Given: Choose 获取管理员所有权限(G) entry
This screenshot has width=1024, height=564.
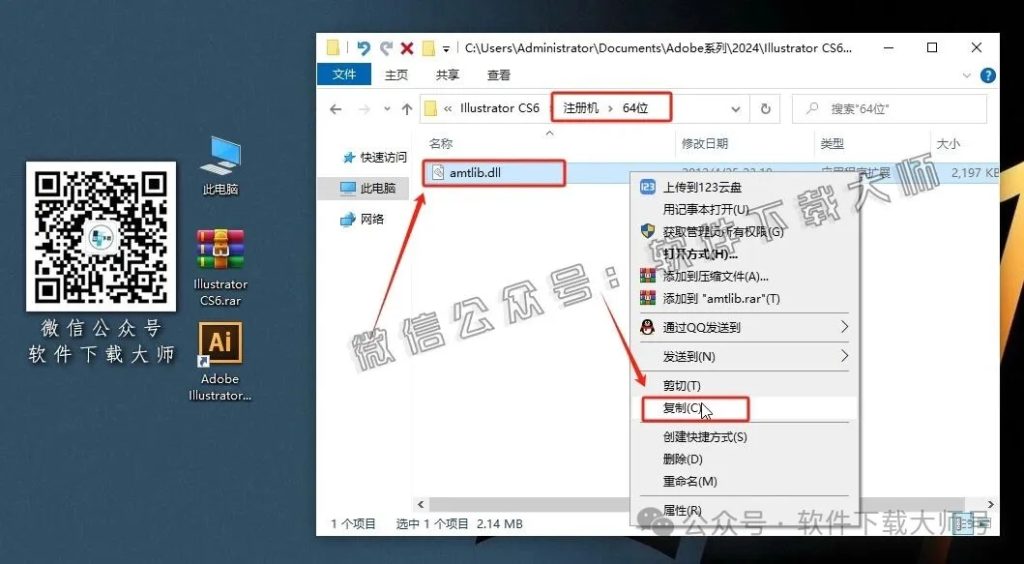Looking at the screenshot, I should coord(723,232).
